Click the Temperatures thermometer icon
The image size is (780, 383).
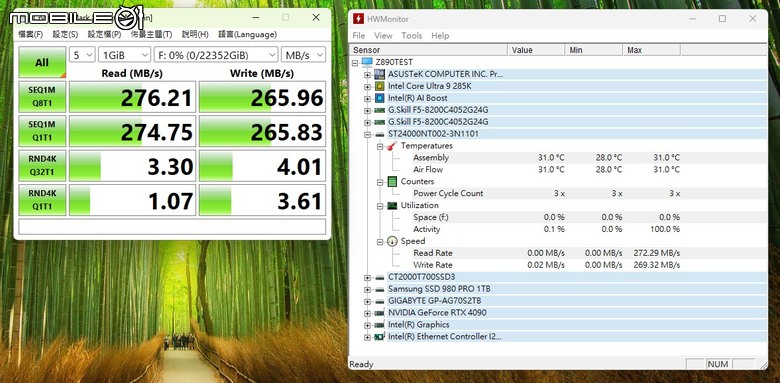point(392,146)
